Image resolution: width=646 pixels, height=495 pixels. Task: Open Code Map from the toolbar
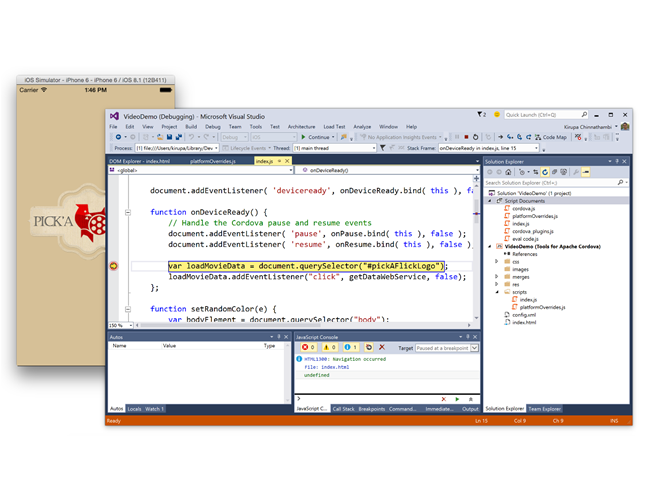point(551,137)
